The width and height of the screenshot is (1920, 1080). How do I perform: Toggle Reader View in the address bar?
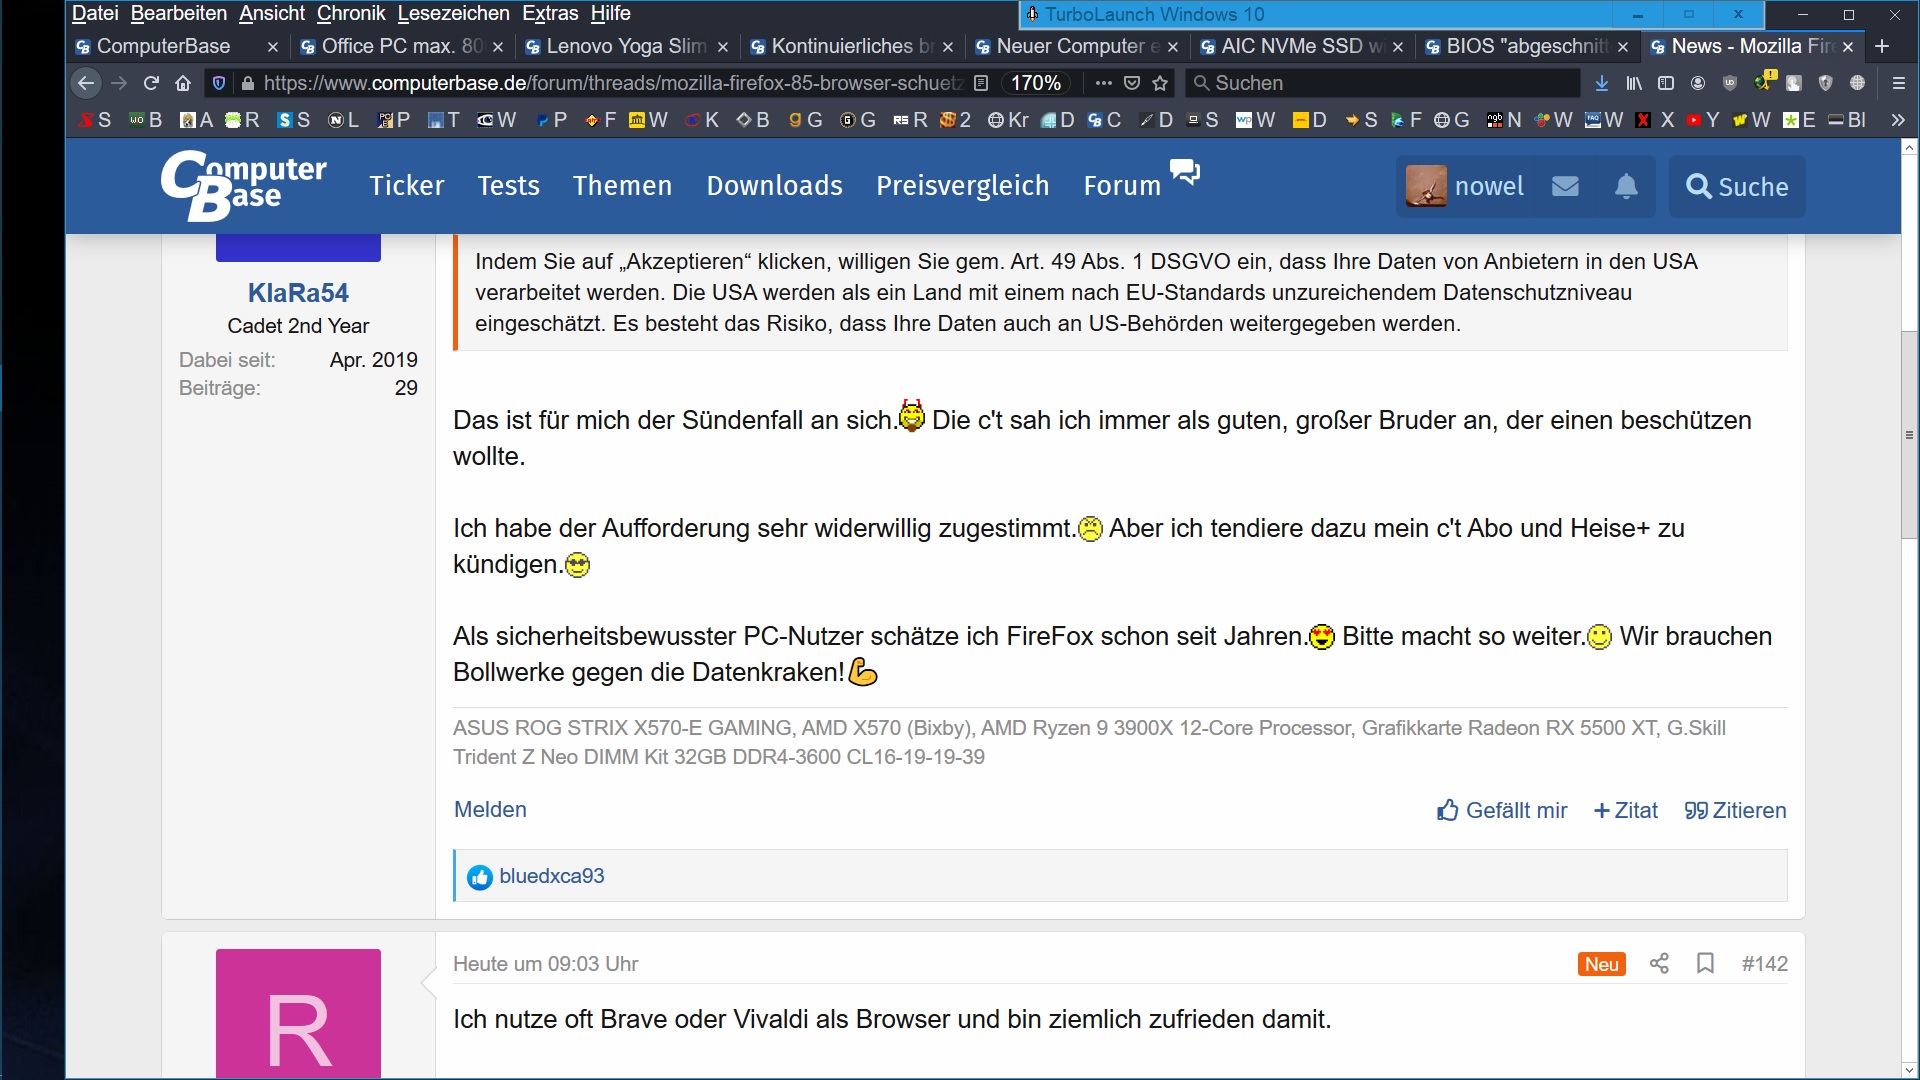tap(982, 83)
